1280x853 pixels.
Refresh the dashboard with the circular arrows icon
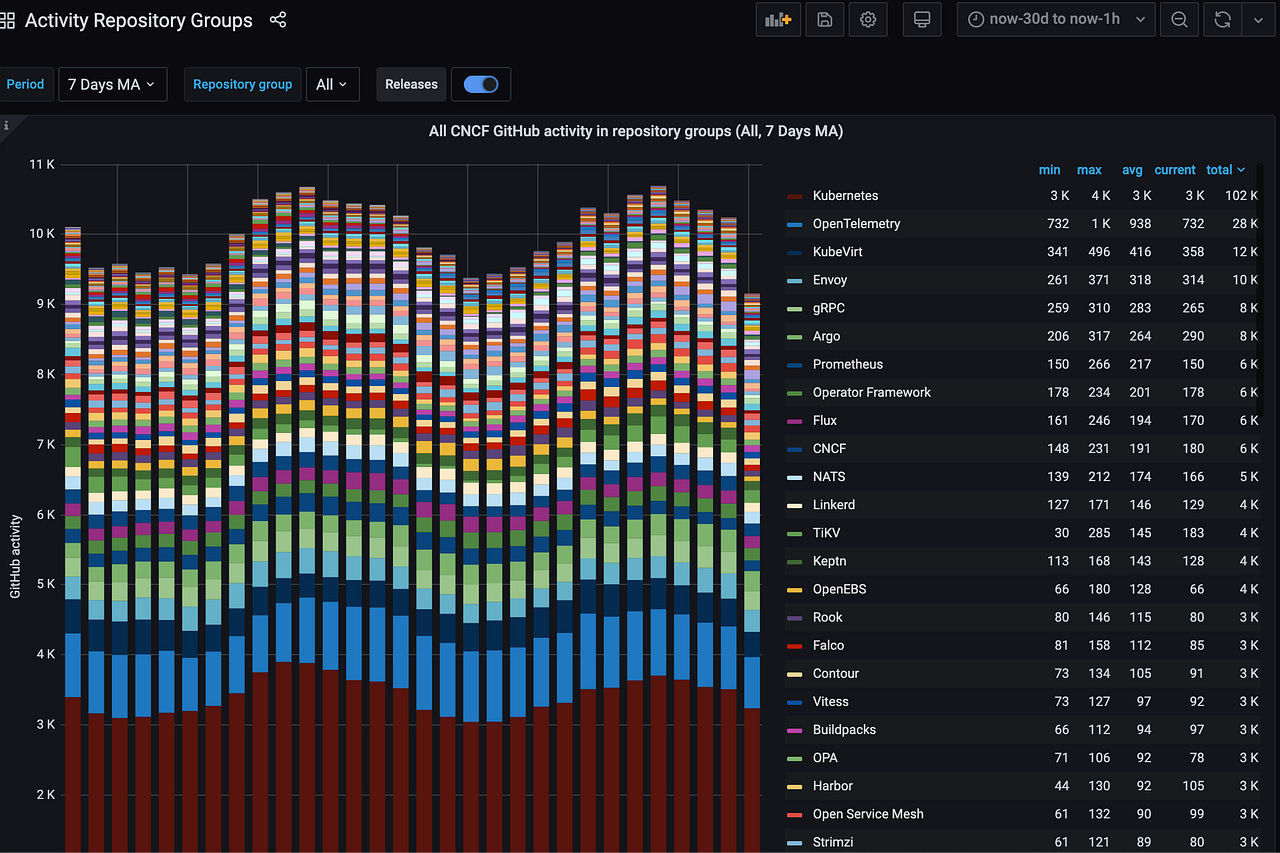point(1222,19)
